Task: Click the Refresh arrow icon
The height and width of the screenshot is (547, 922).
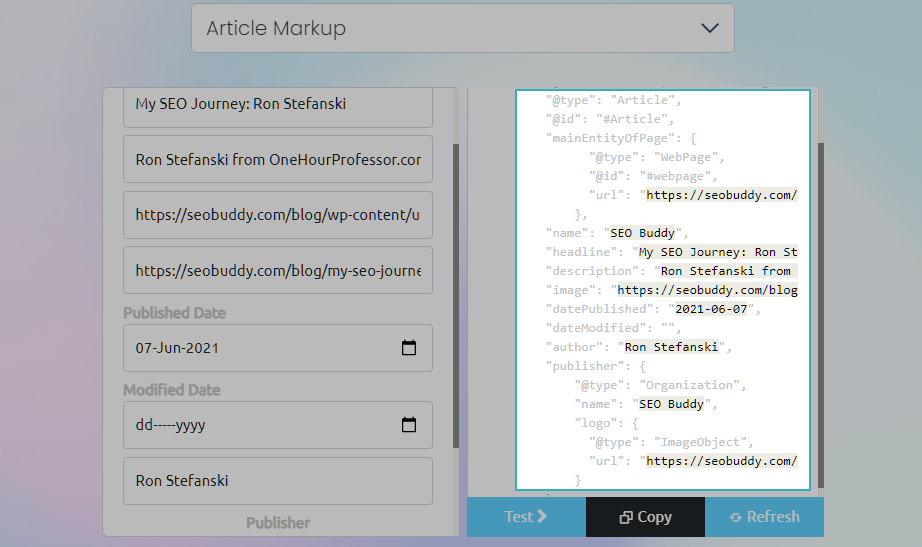Action: (736, 517)
